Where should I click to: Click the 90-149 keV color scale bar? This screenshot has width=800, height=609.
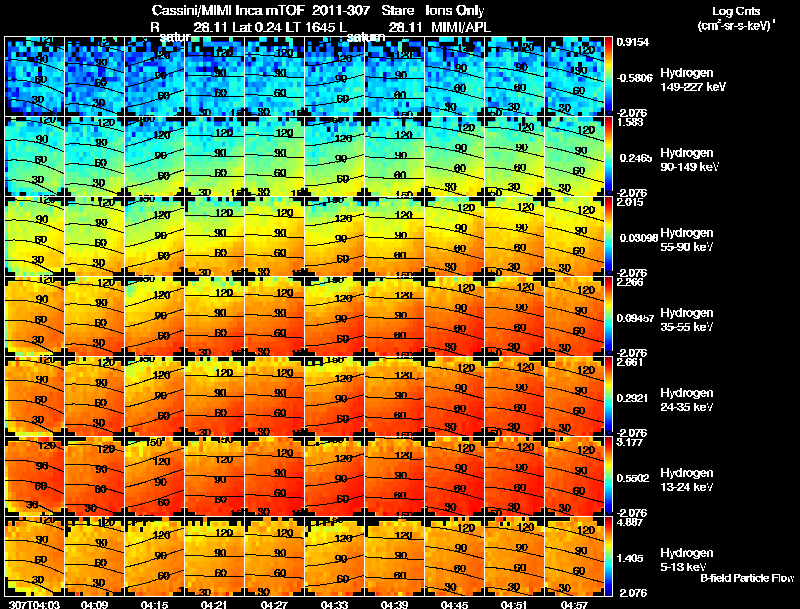pos(608,157)
